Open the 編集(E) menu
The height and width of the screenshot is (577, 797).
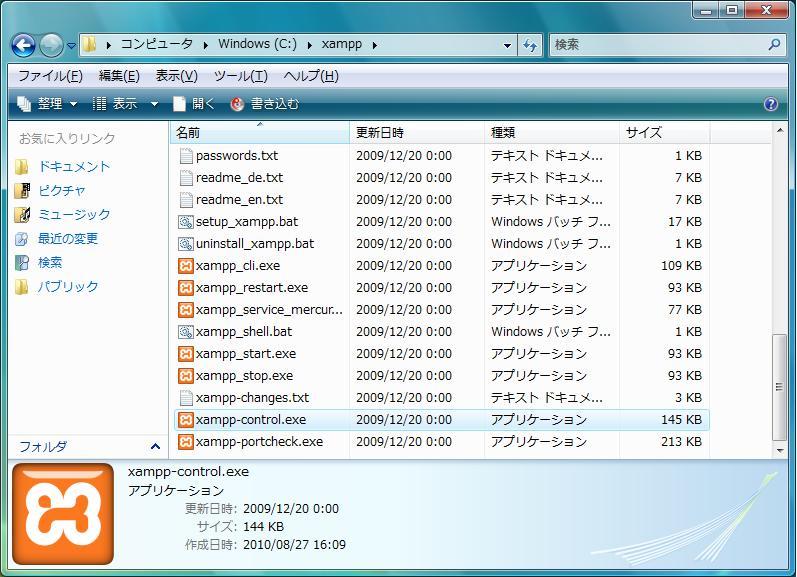[119, 76]
